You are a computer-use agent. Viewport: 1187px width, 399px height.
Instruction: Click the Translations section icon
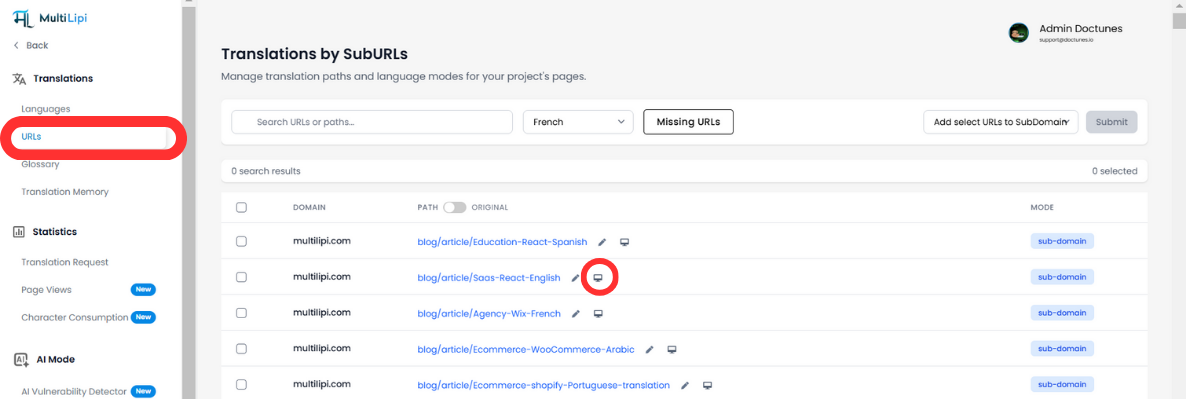[20, 79]
